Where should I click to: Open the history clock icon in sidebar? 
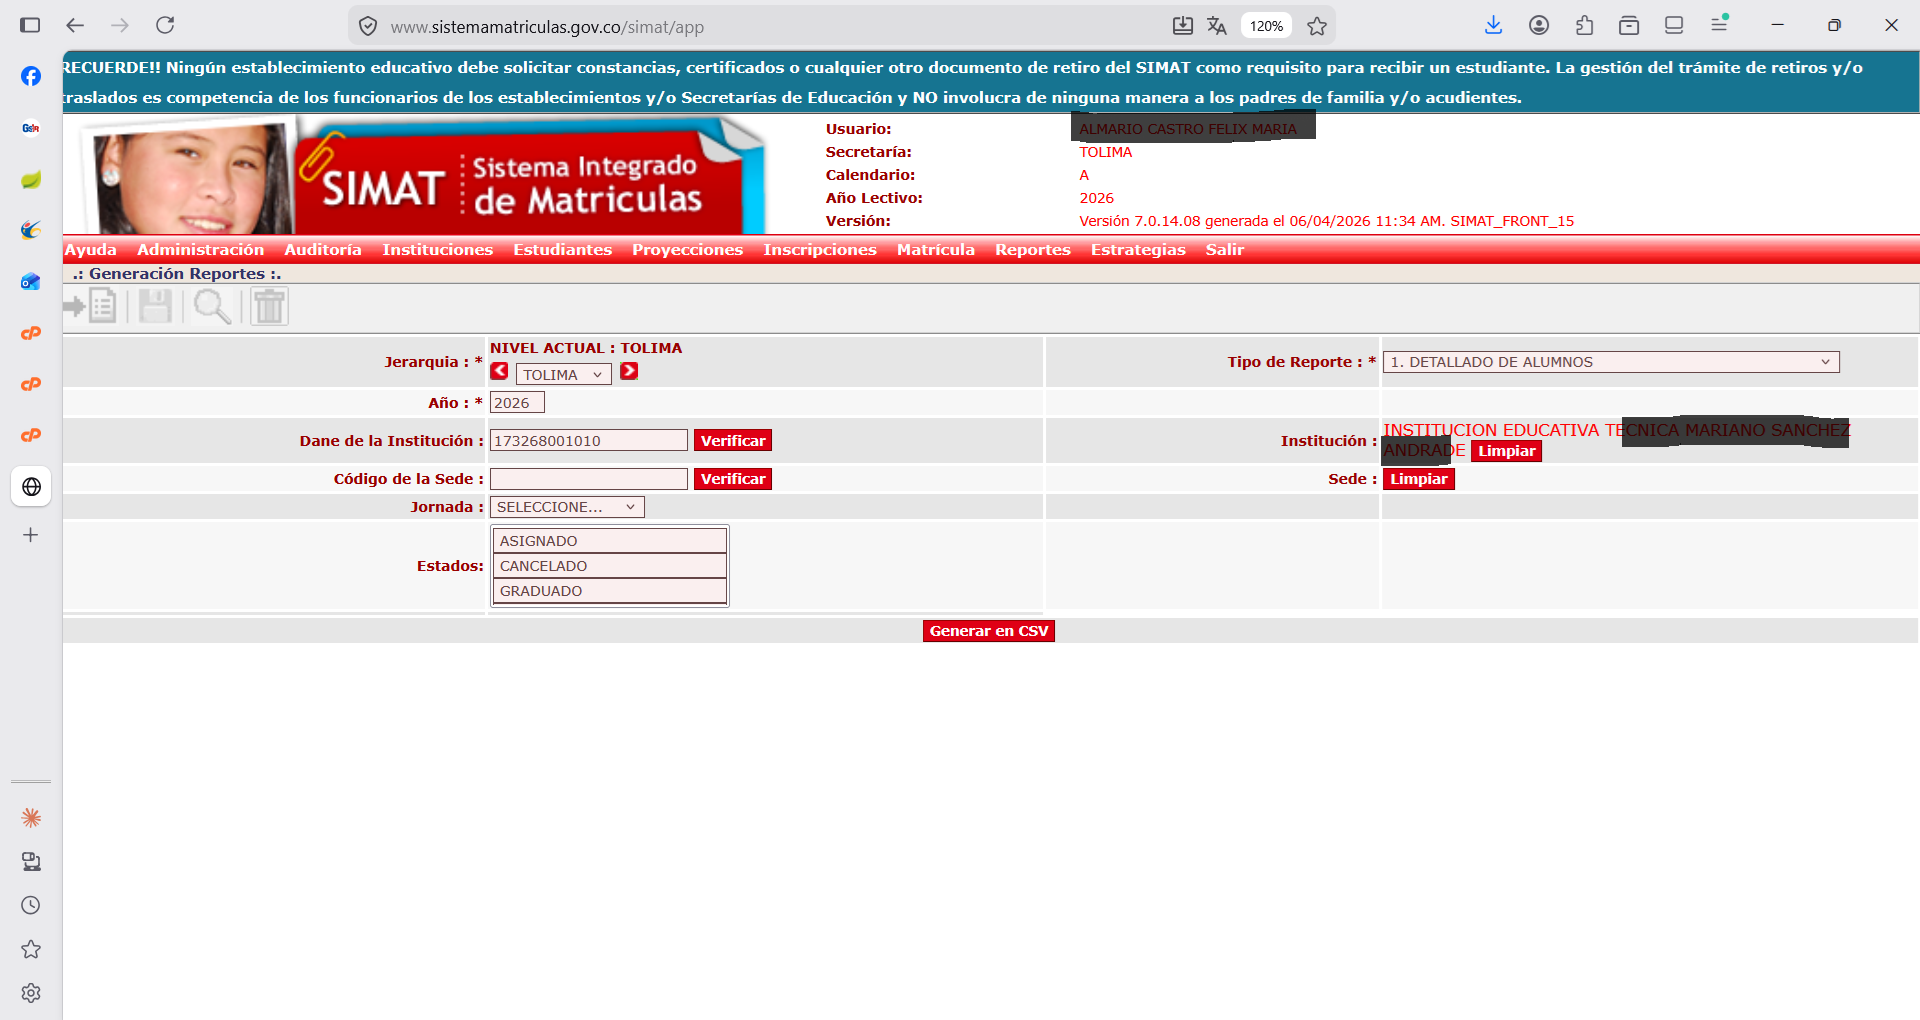click(x=31, y=905)
